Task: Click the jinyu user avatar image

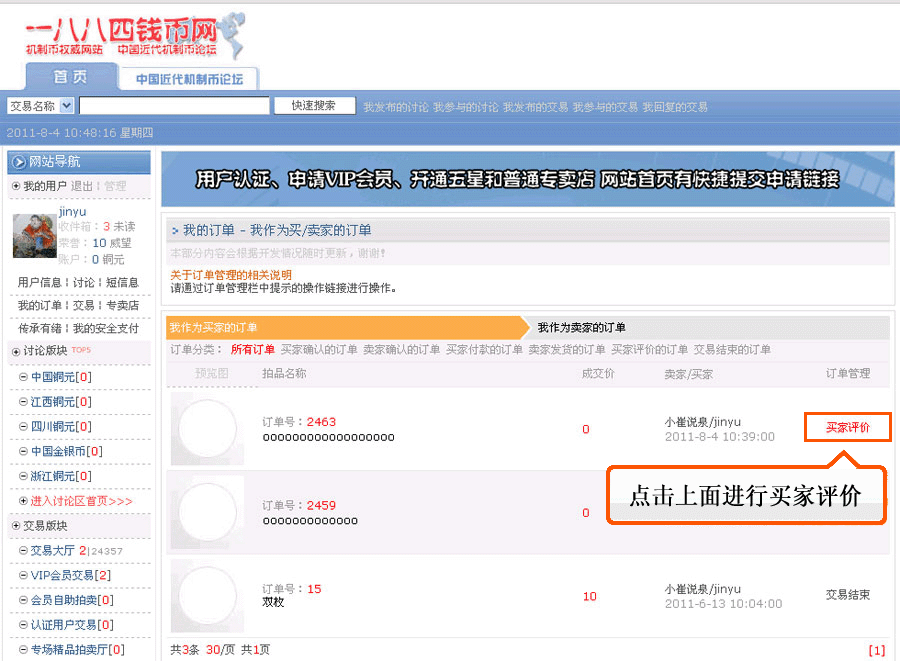Action: [34, 236]
